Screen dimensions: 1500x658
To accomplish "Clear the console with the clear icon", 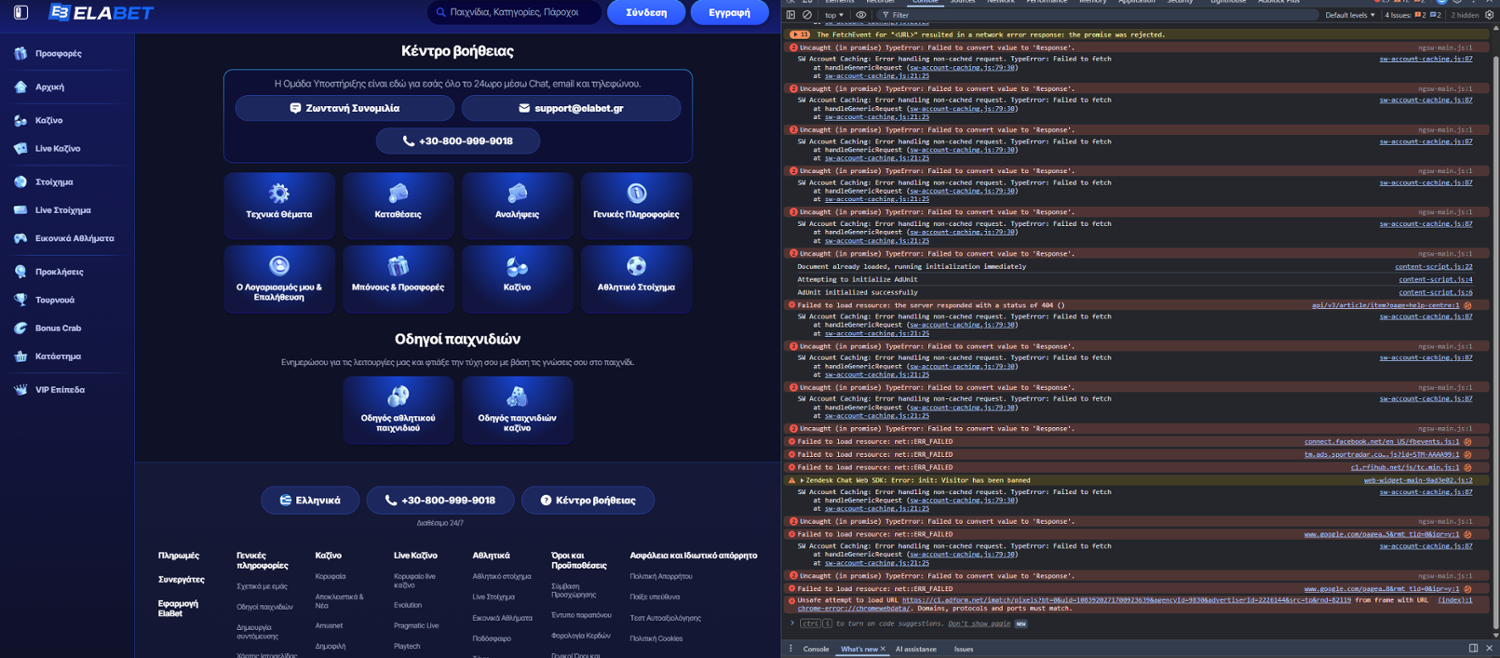I will point(807,15).
